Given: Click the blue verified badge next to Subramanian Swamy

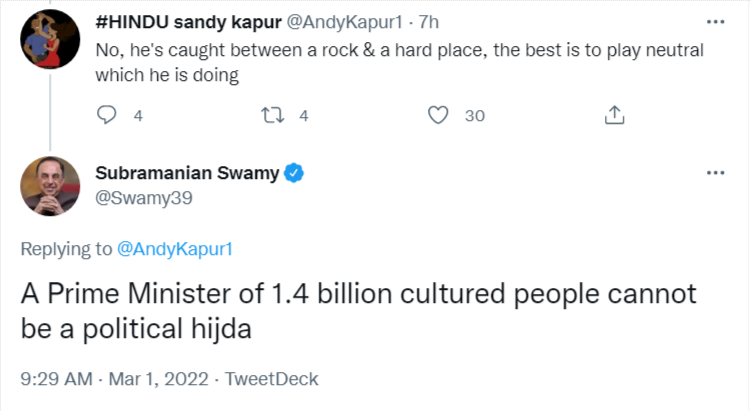Looking at the screenshot, I should click(x=295, y=173).
